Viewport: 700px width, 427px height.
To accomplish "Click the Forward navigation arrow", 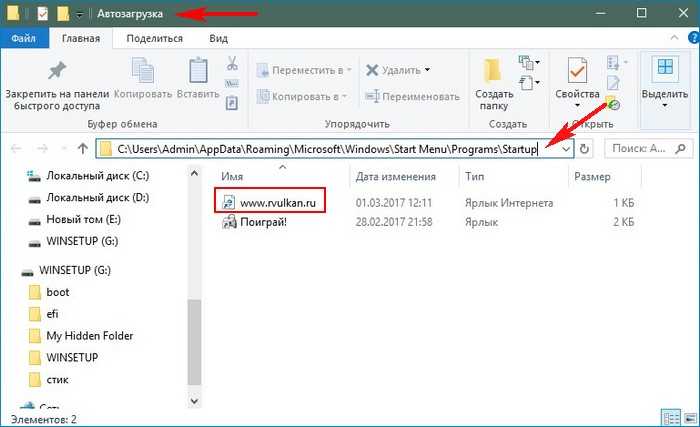I will (x=42, y=149).
